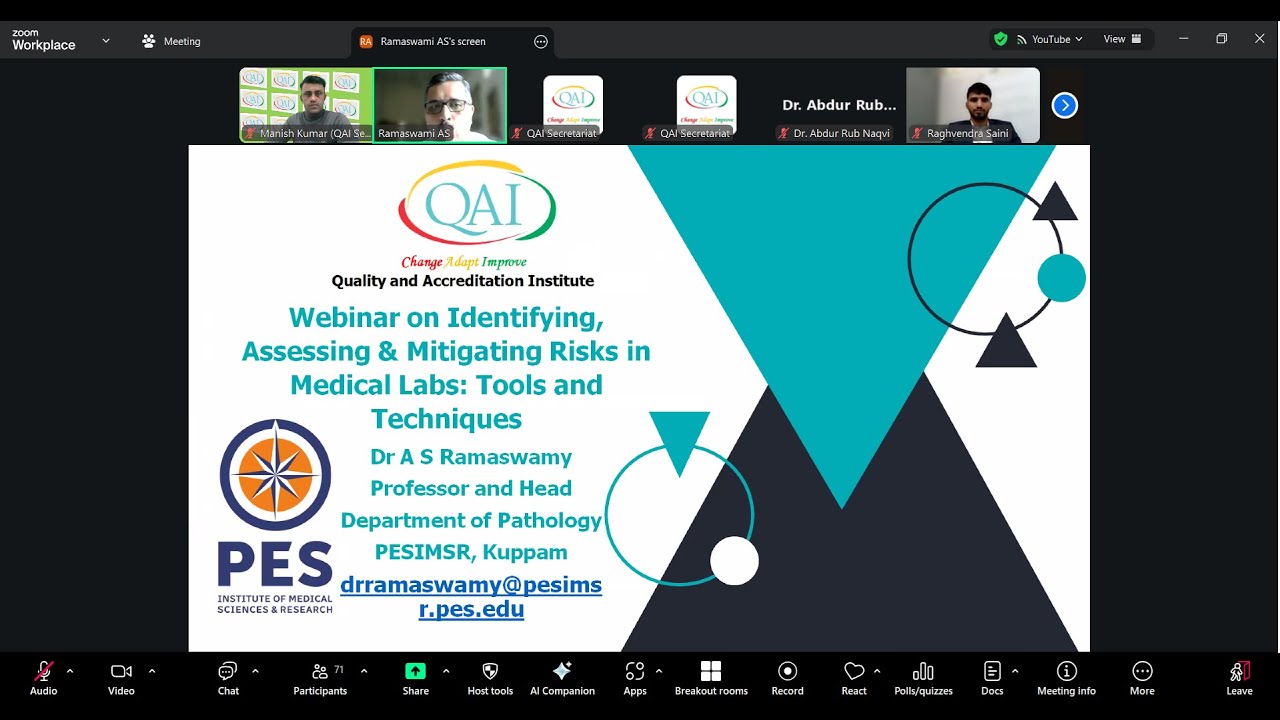Expand the Participants options caret
The width and height of the screenshot is (1280, 720).
(x=364, y=671)
